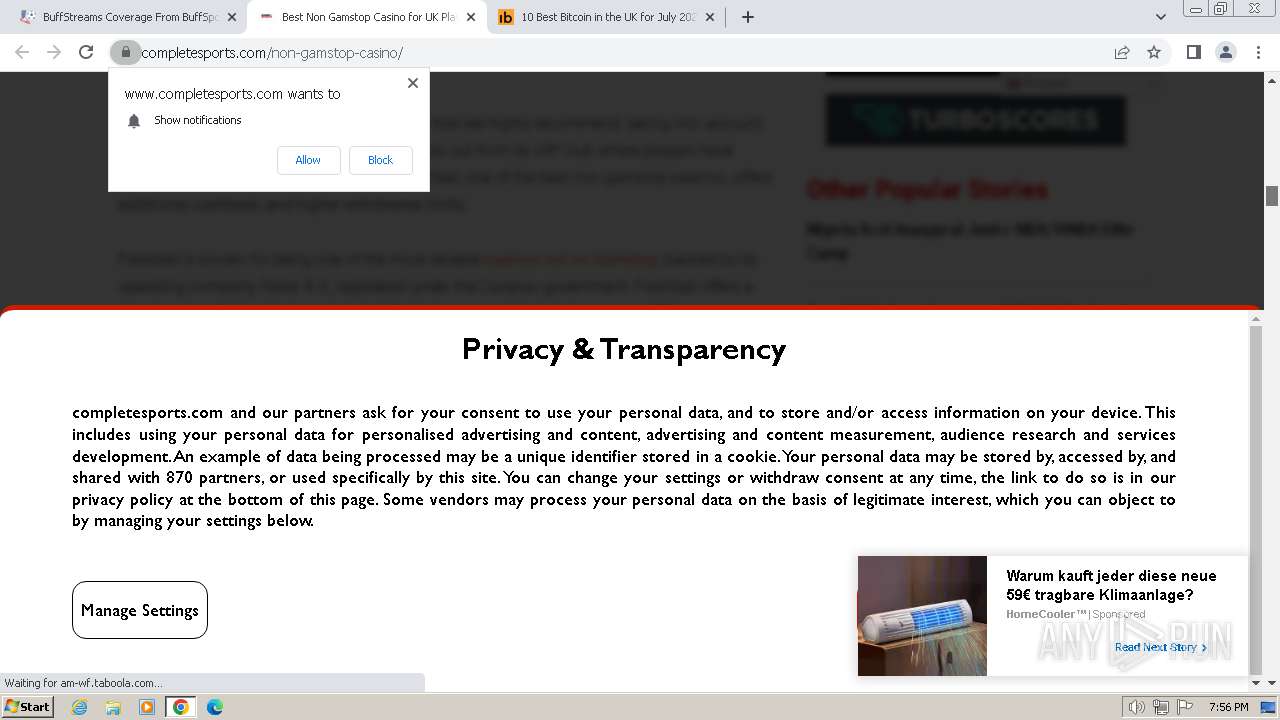This screenshot has height=720, width=1280.
Task: Reload the current page
Action: (x=86, y=52)
